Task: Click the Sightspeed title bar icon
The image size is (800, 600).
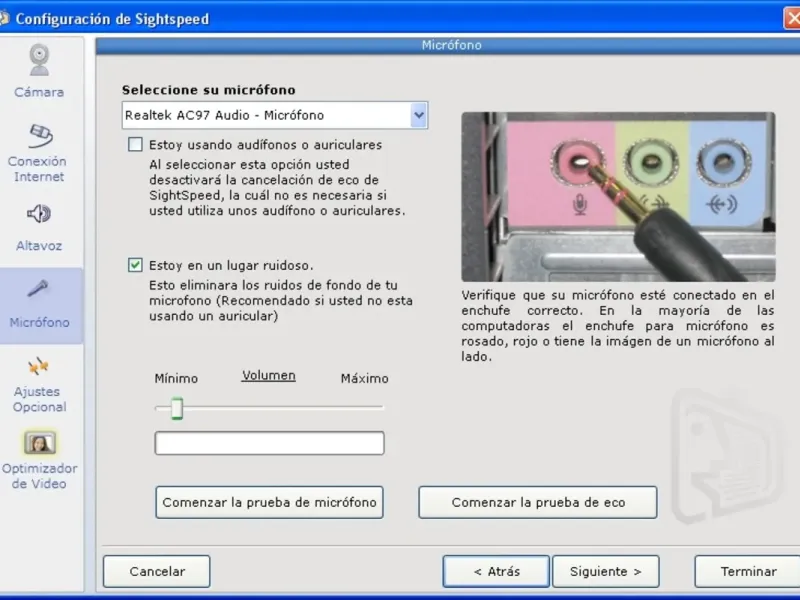Action: coord(4,18)
